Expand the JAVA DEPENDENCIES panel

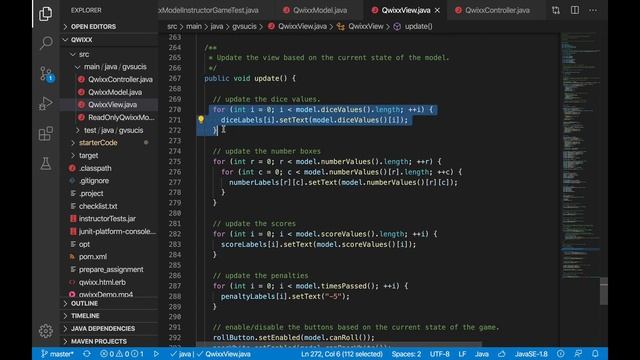tap(102, 329)
